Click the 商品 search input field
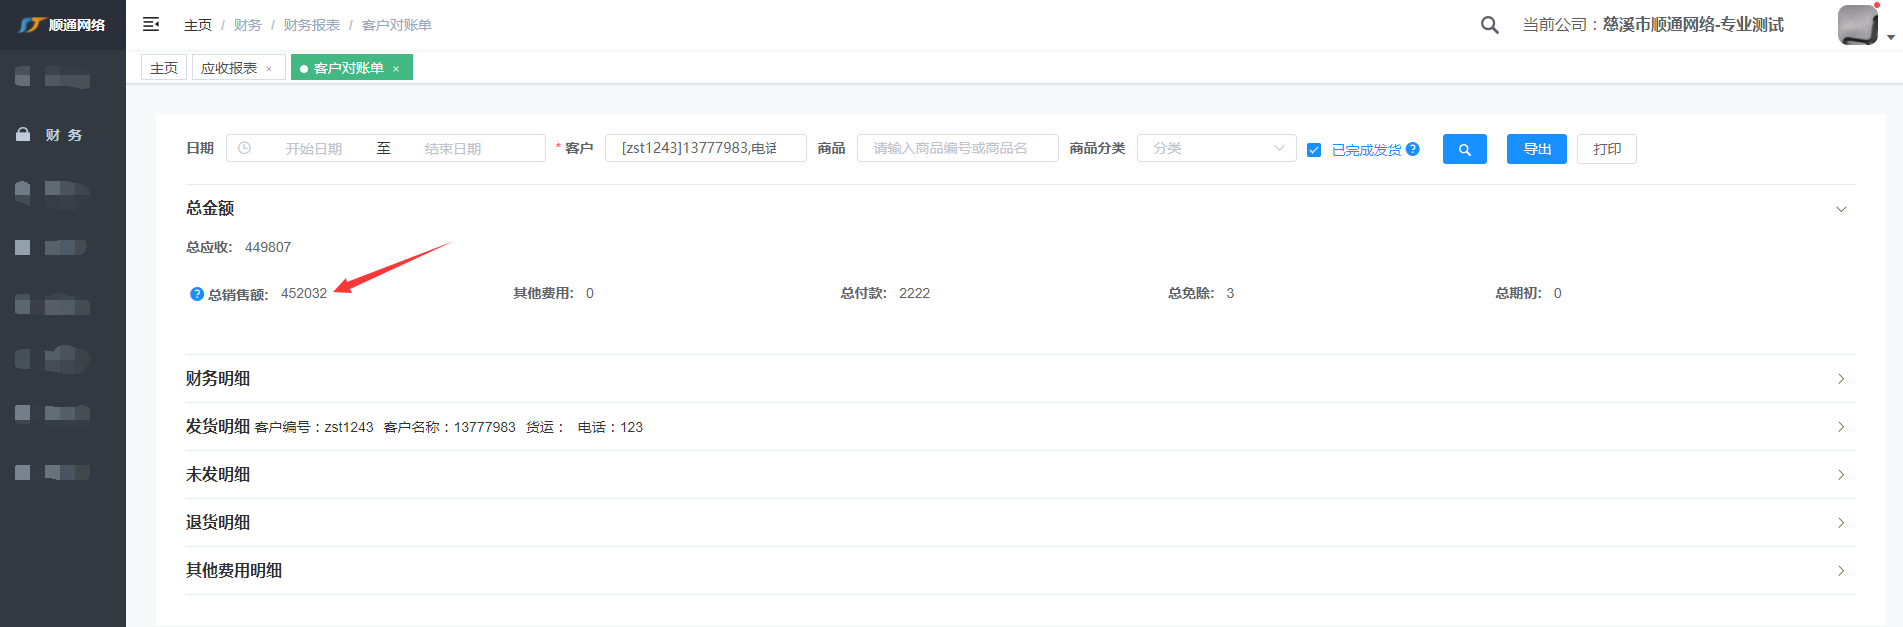 (x=957, y=148)
